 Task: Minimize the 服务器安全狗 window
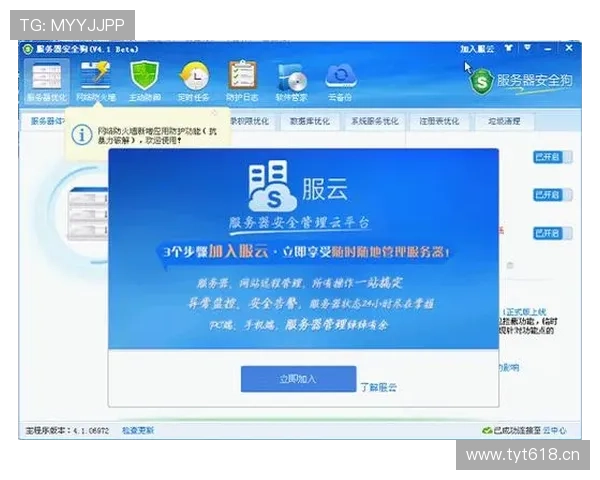click(548, 49)
